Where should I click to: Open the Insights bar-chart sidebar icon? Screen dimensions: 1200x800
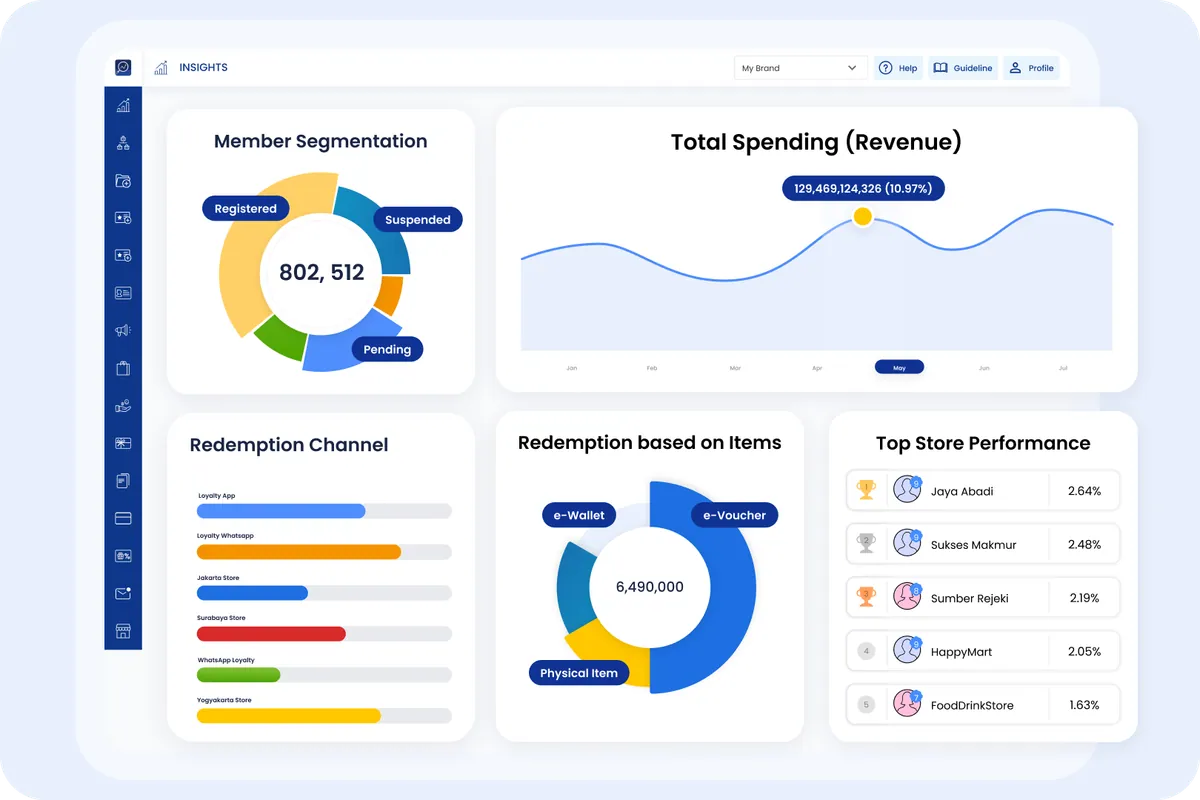[x=123, y=105]
